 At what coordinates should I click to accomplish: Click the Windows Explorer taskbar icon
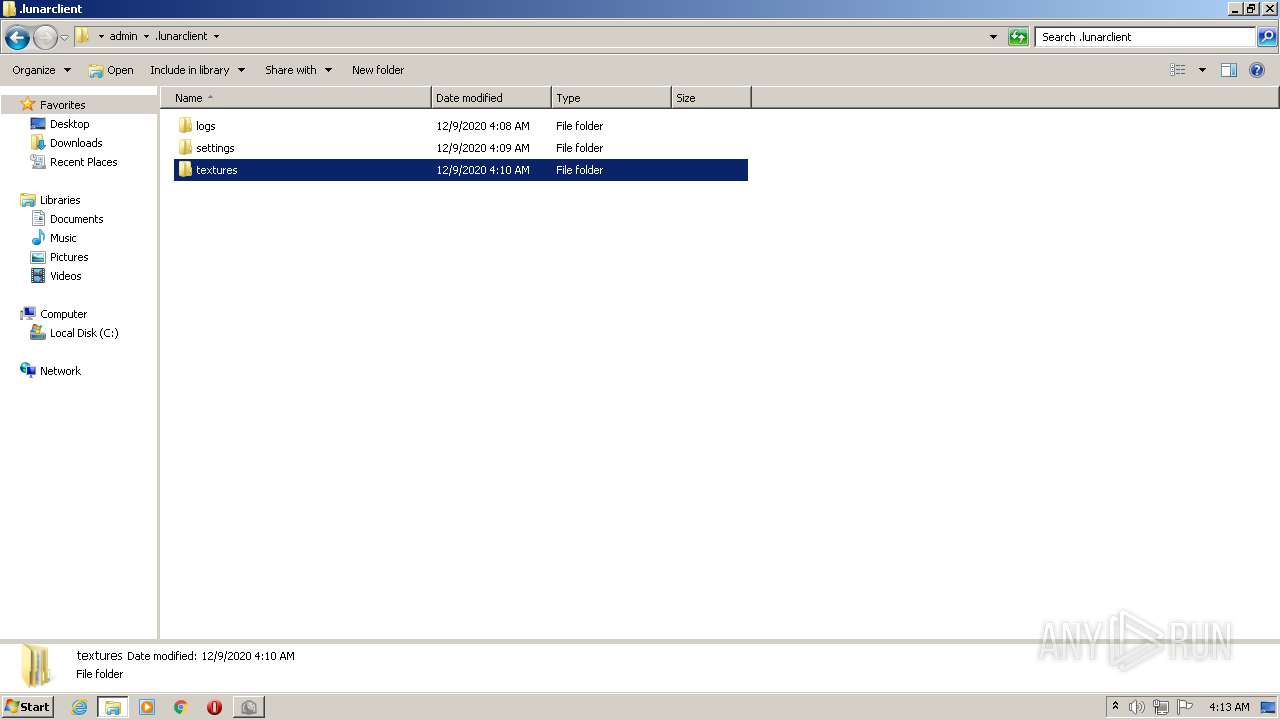pyautogui.click(x=113, y=707)
